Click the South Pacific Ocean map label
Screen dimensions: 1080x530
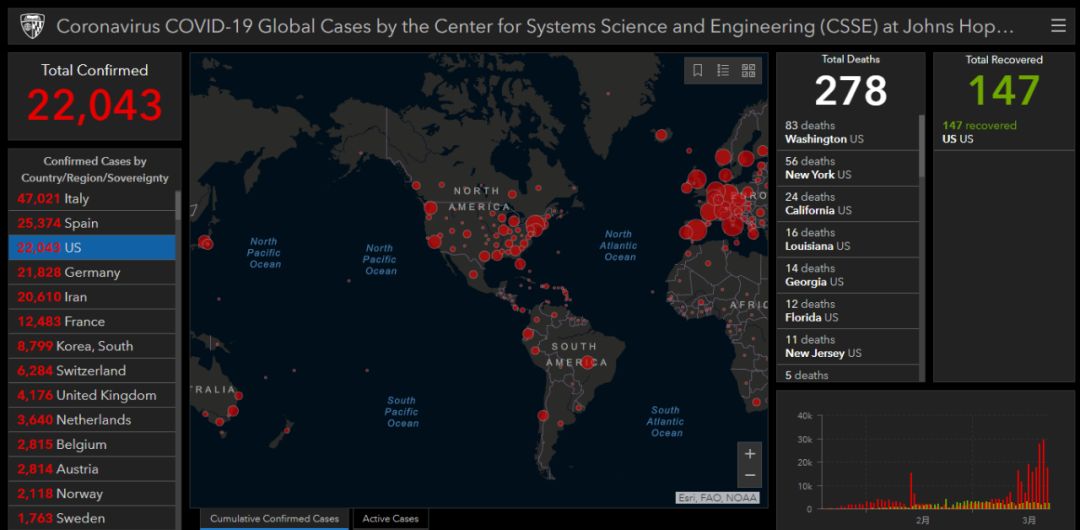coord(402,411)
